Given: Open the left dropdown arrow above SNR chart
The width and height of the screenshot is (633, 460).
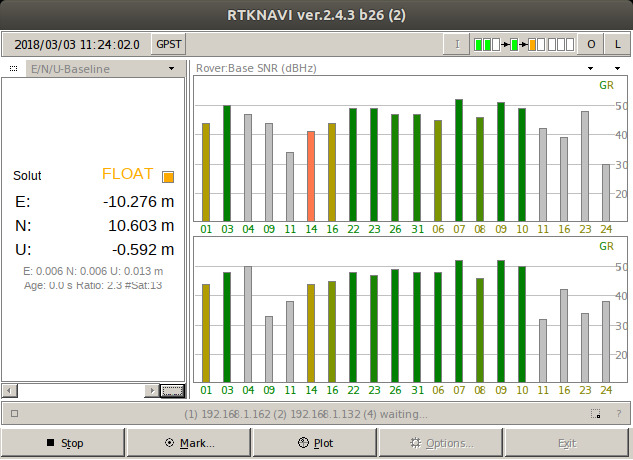Looking at the screenshot, I should tap(590, 68).
